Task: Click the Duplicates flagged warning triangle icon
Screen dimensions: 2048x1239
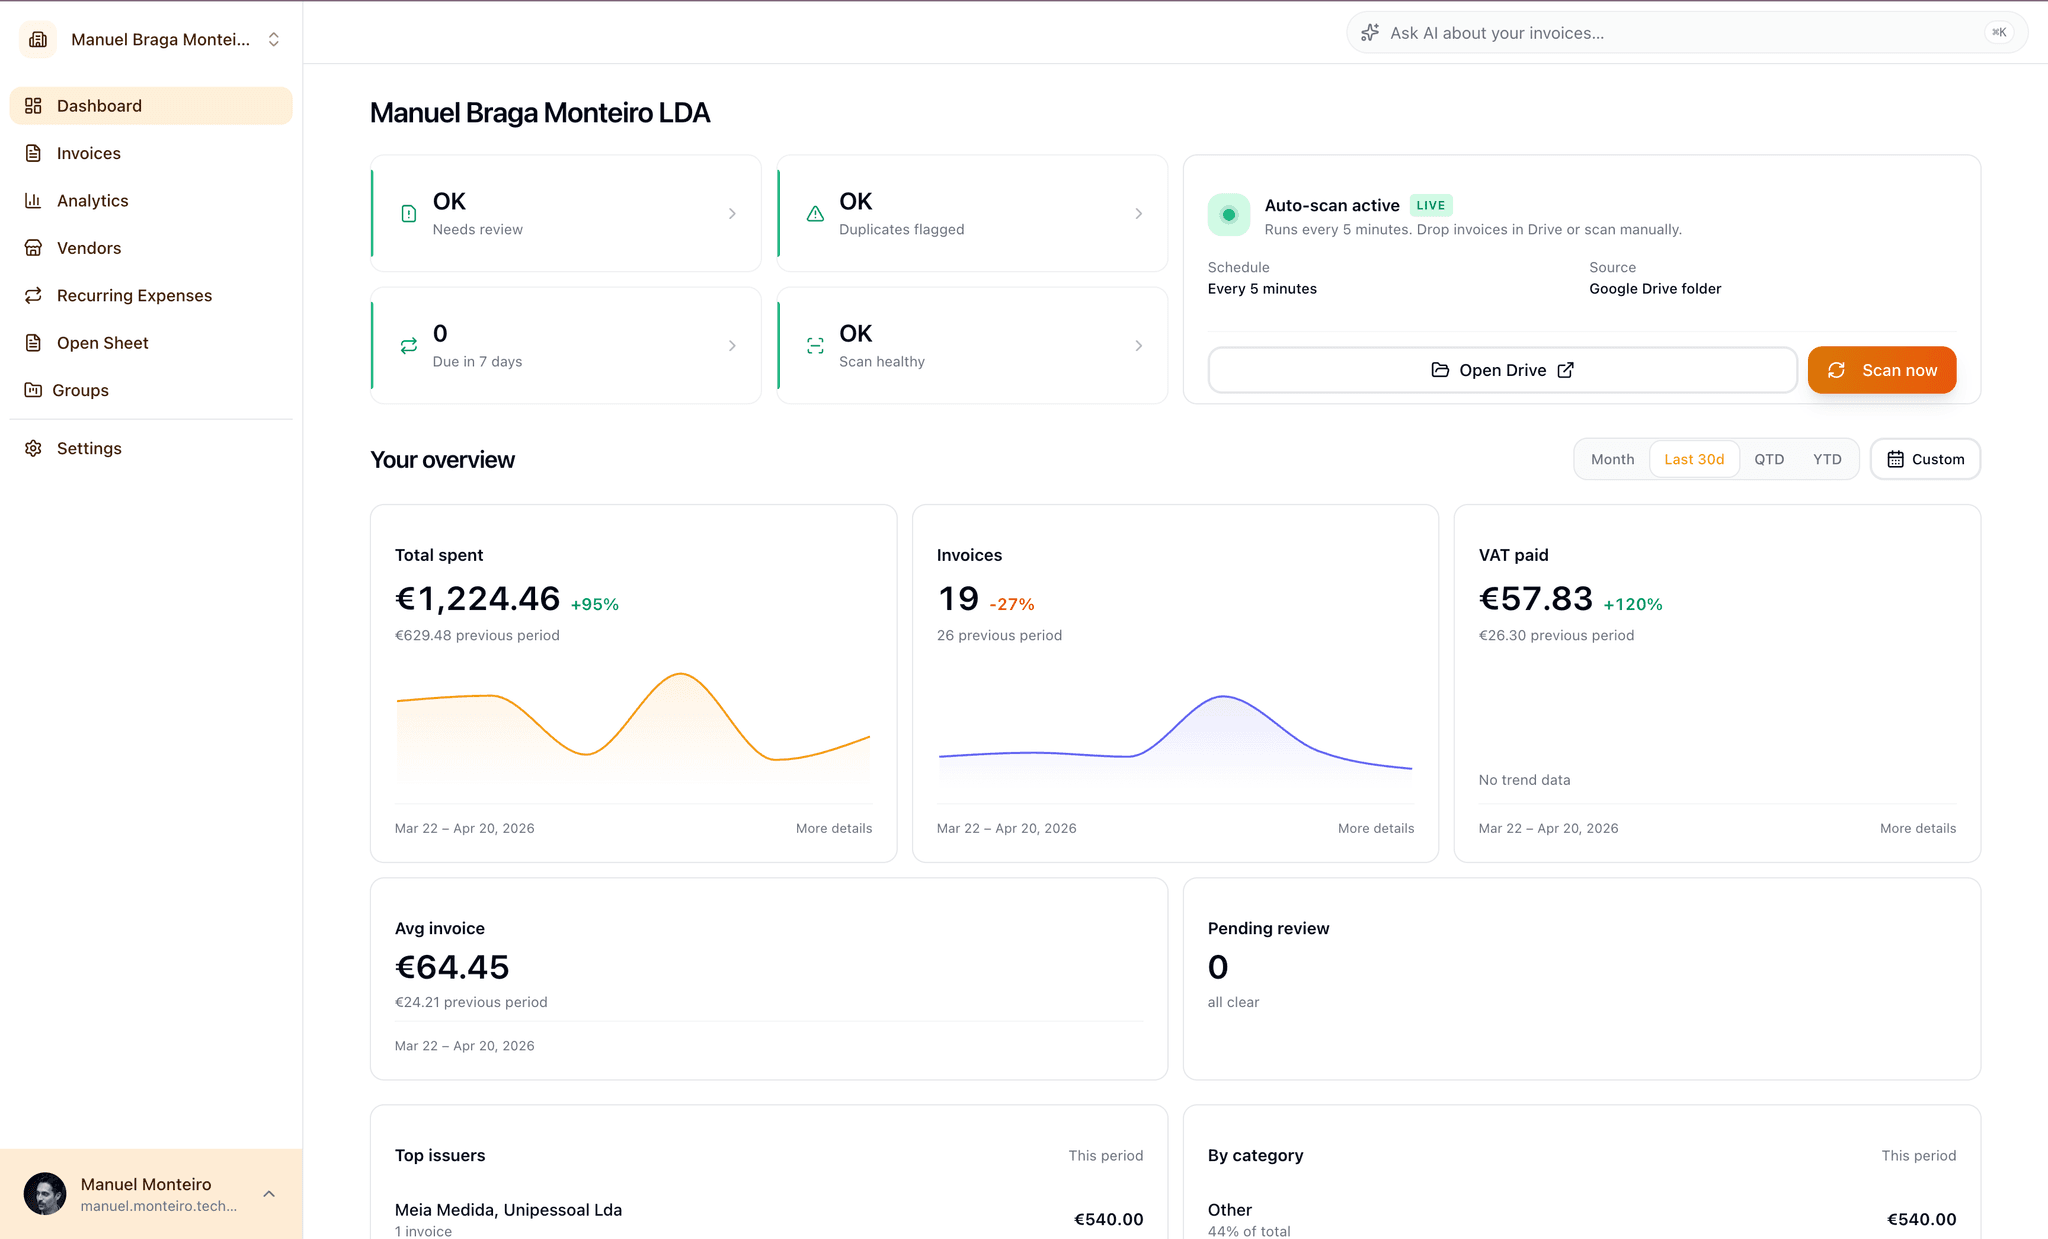Action: (x=815, y=214)
